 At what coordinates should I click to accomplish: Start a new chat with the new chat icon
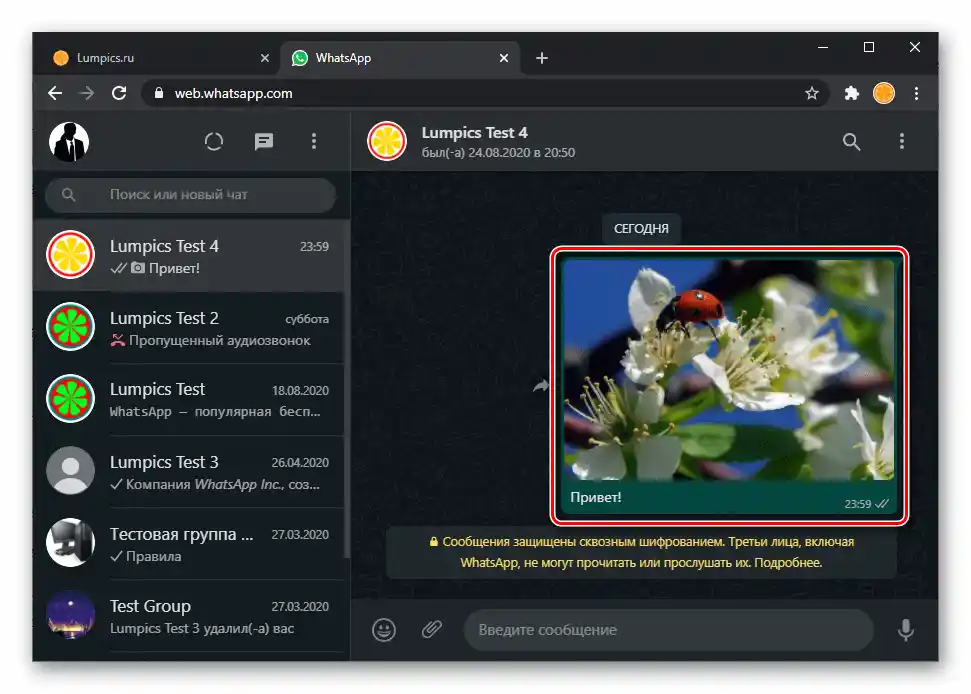[264, 141]
